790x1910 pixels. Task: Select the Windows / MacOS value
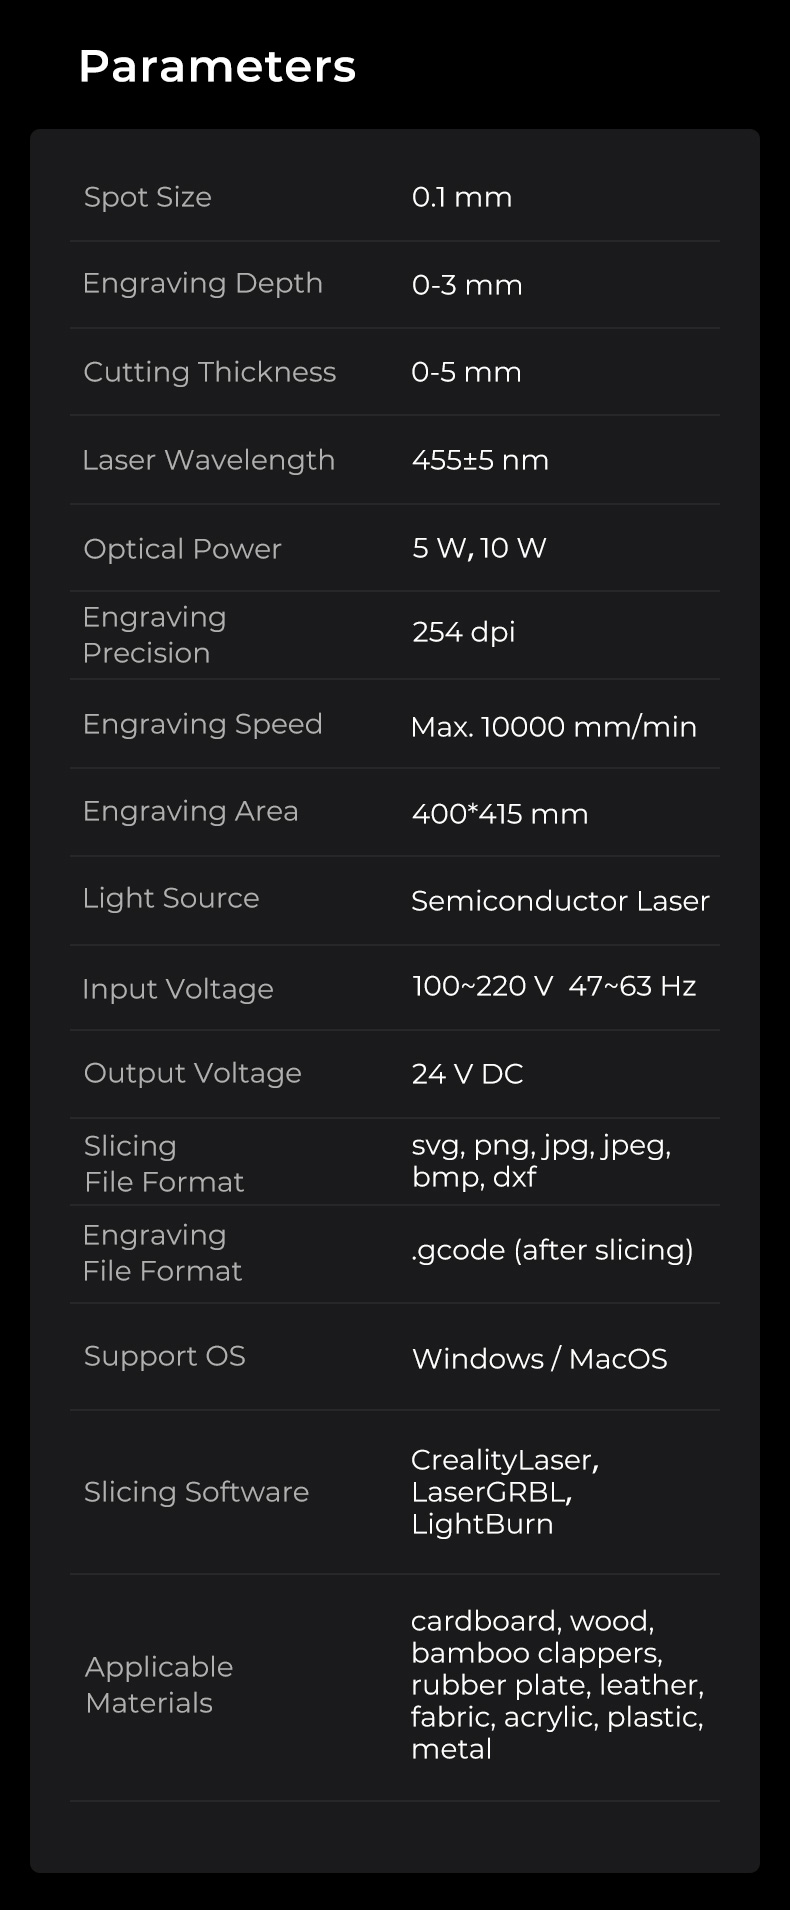(539, 1359)
